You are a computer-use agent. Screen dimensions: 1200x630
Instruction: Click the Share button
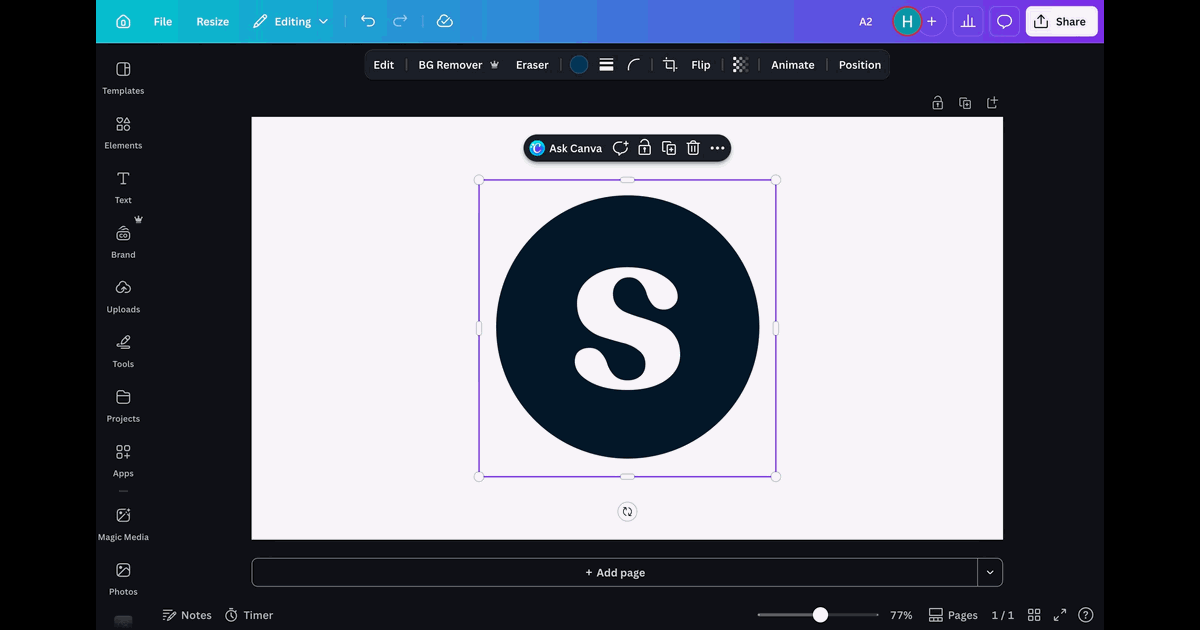click(x=1061, y=21)
